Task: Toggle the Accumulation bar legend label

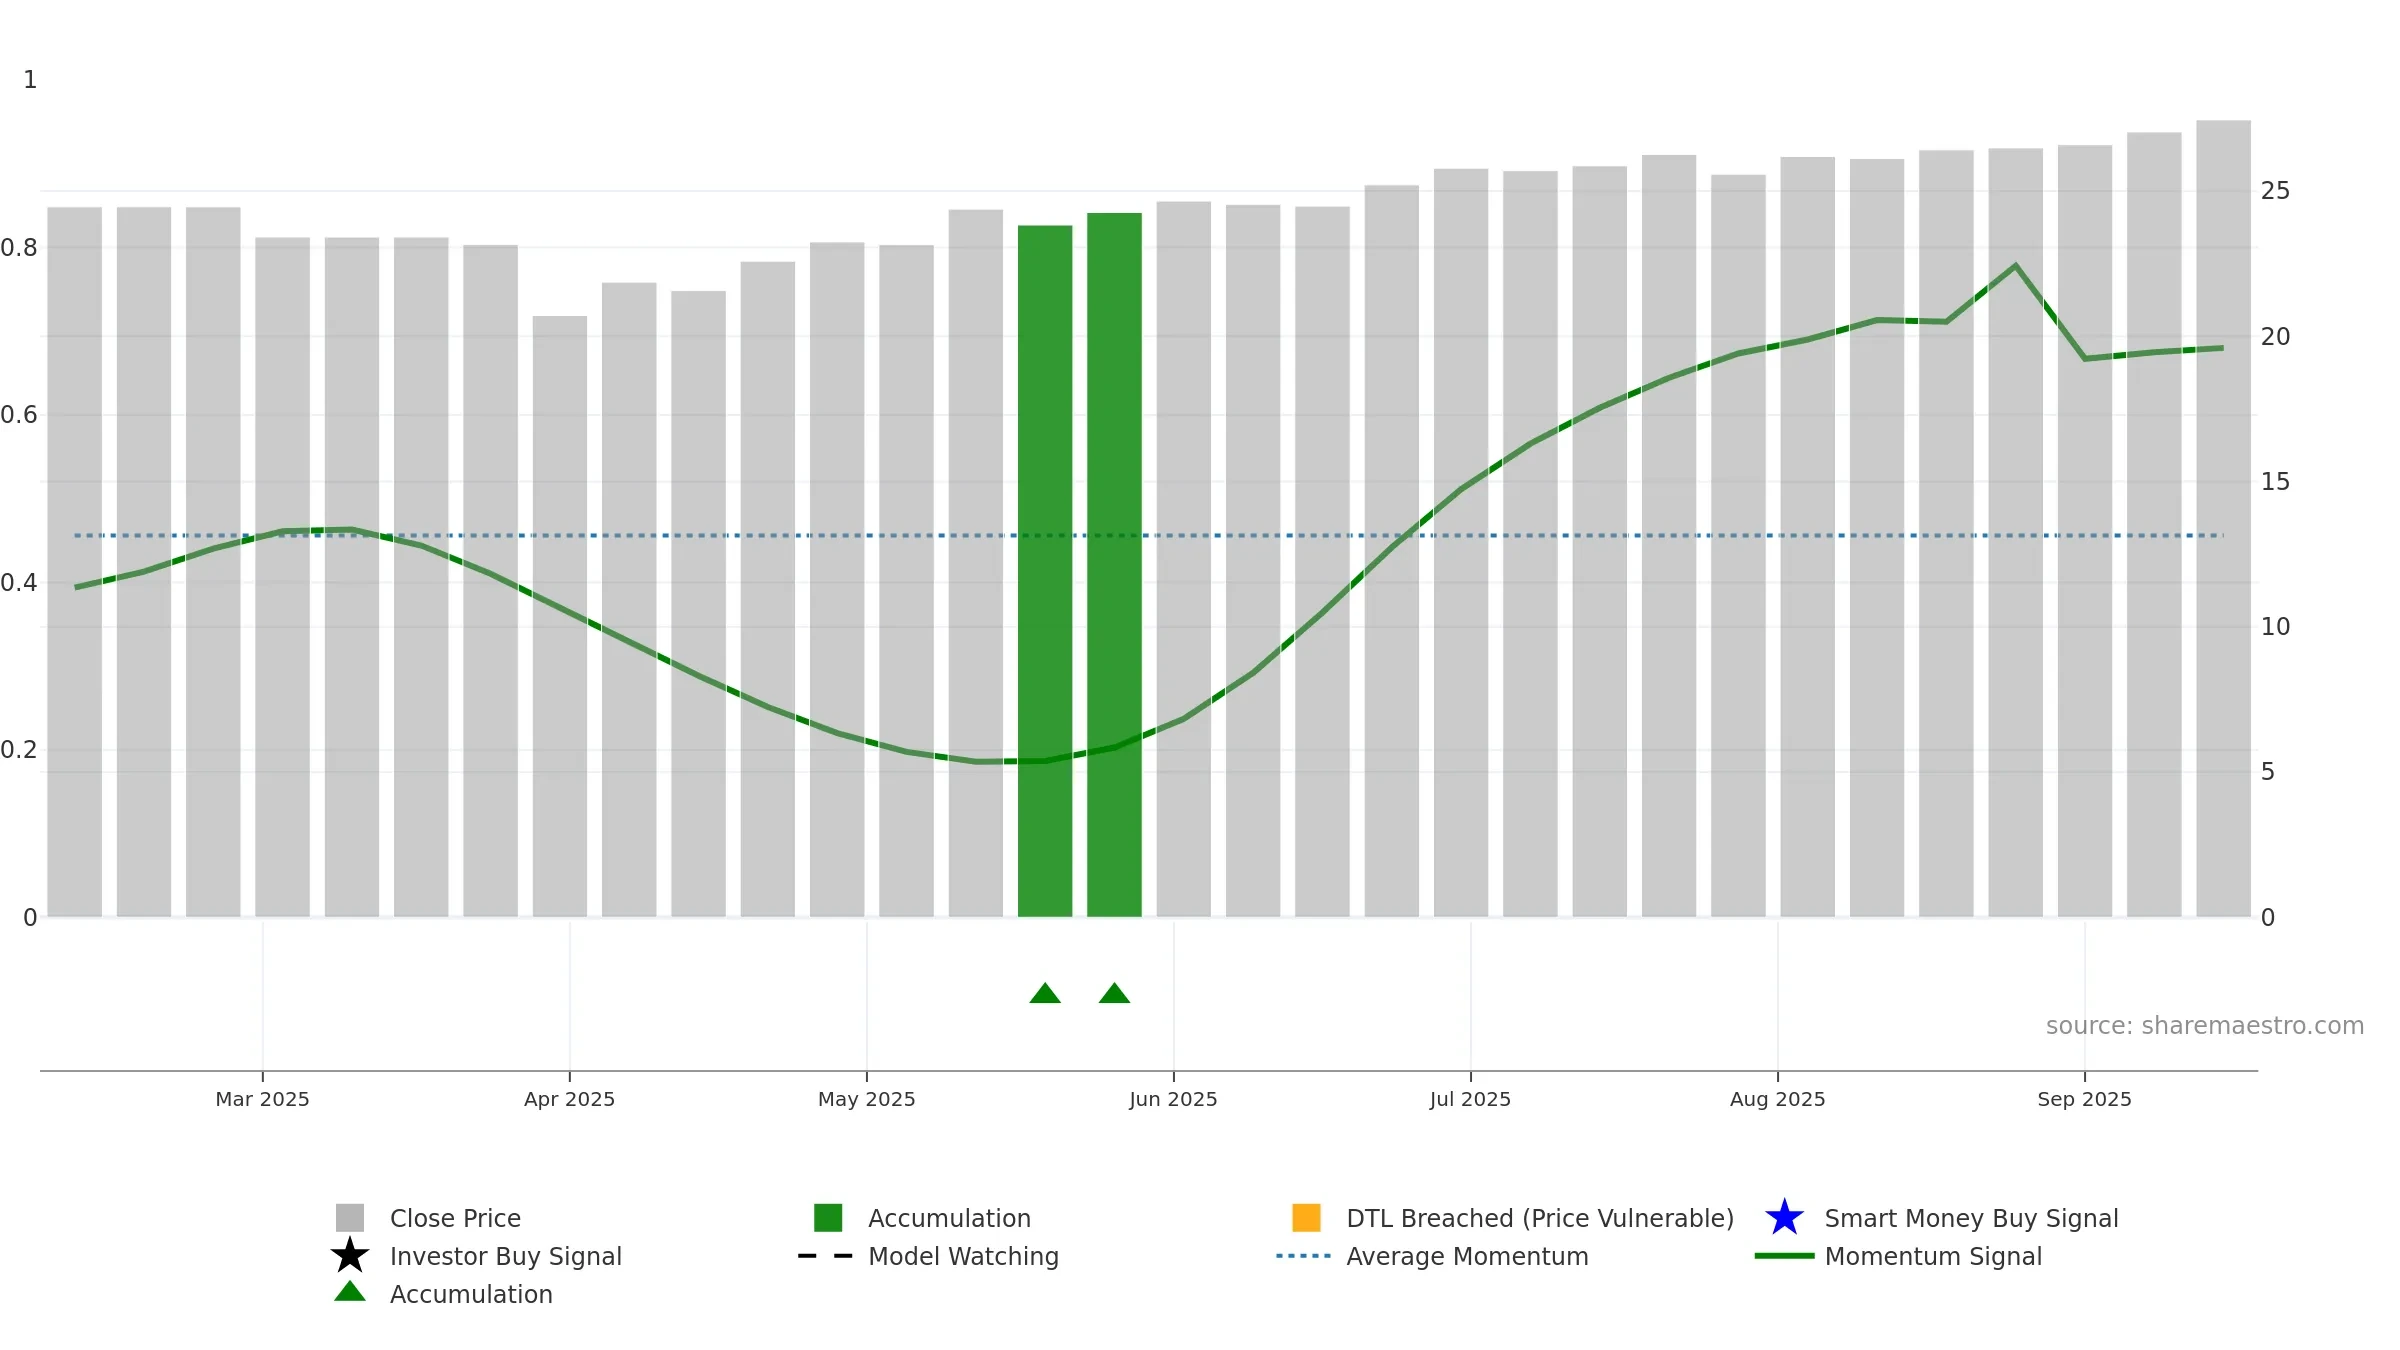Action: point(949,1218)
